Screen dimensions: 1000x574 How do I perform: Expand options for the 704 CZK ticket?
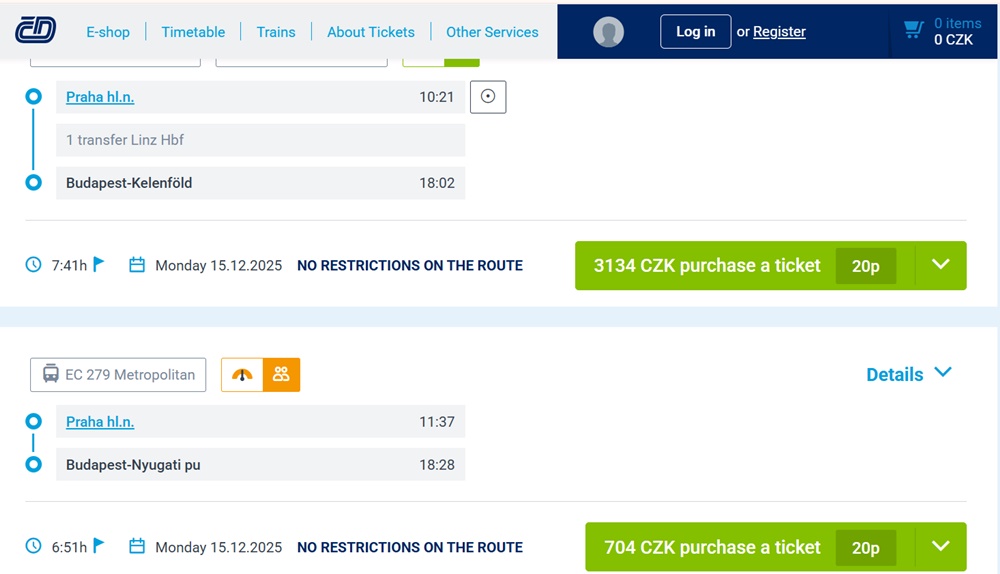(941, 547)
